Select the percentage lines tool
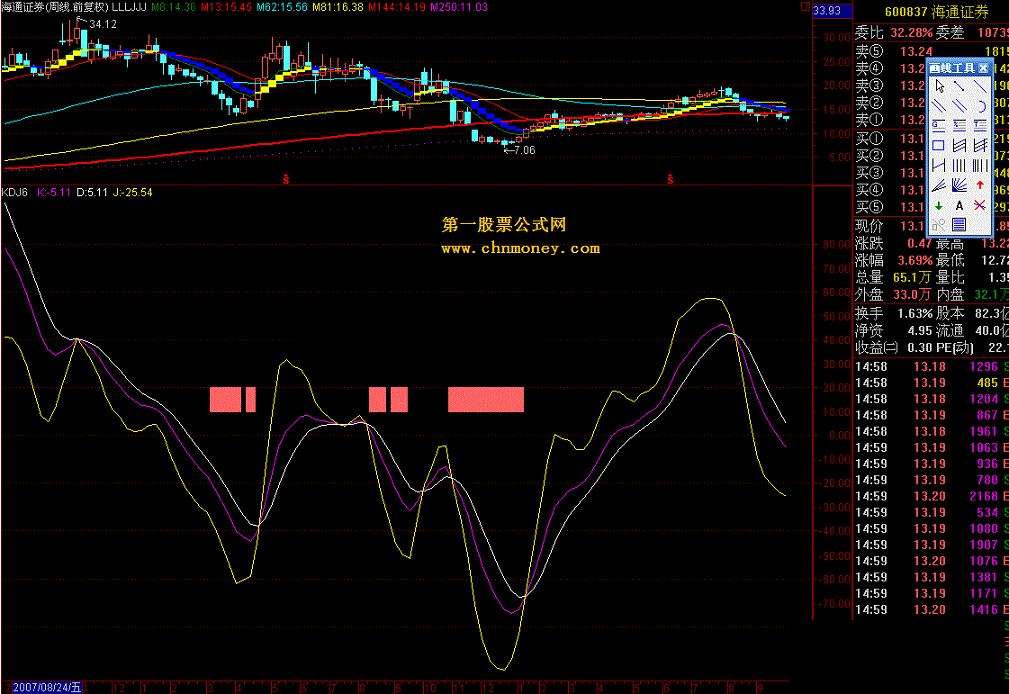Screen dimensions: 1009x694 tap(959, 126)
